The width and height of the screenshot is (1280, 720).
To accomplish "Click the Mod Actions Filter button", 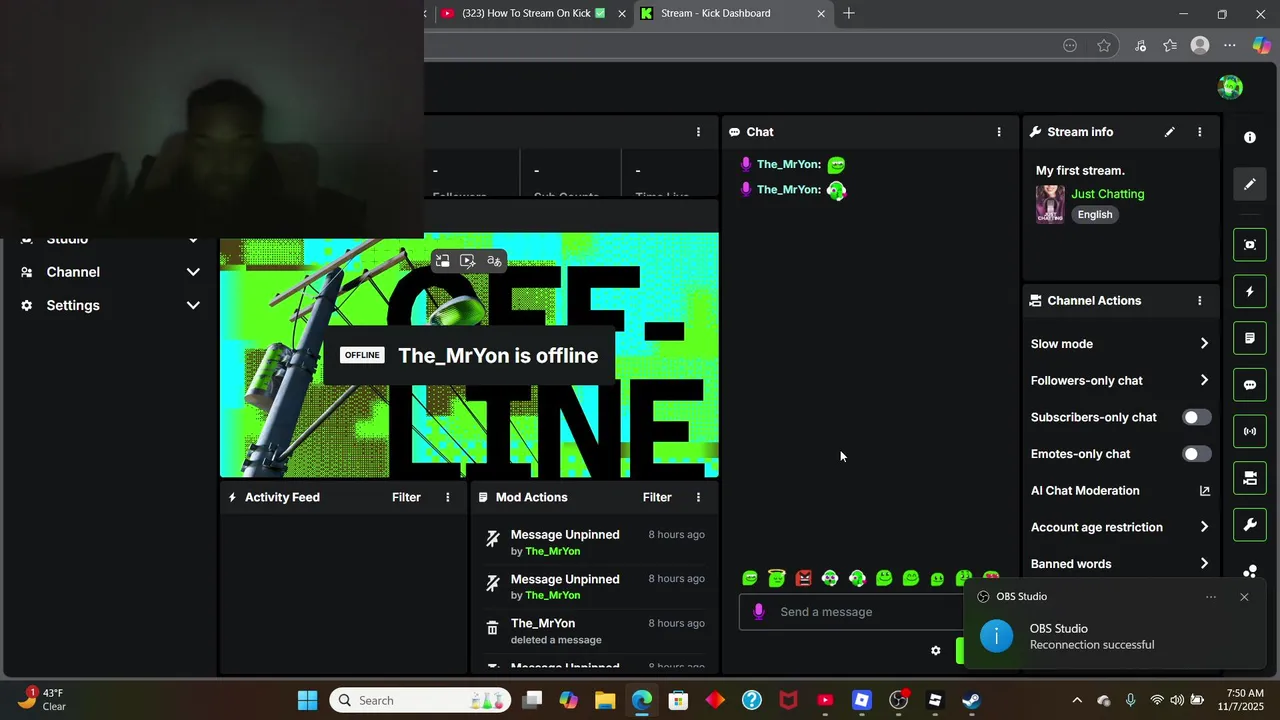I will point(657,497).
